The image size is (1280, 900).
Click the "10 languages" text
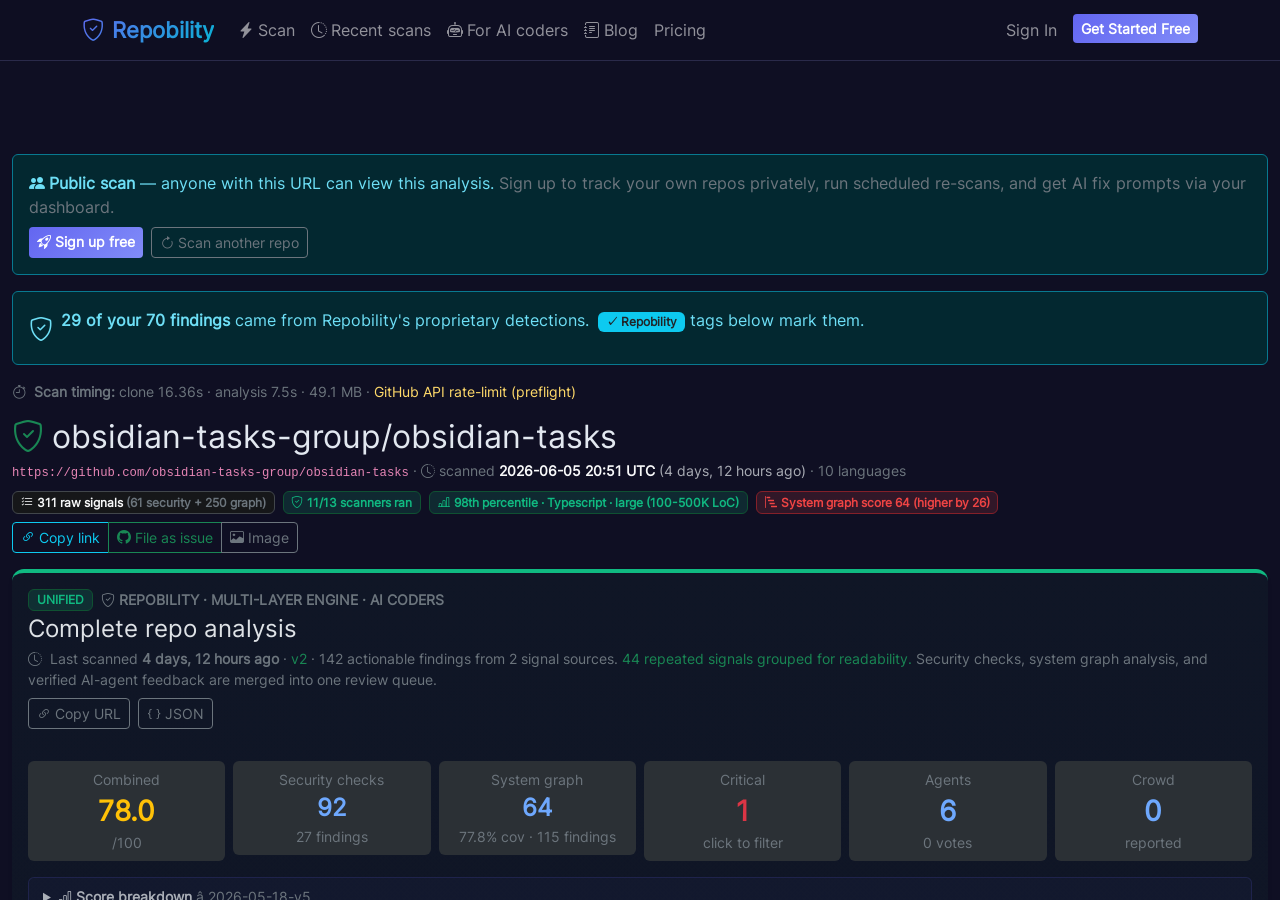coord(862,471)
